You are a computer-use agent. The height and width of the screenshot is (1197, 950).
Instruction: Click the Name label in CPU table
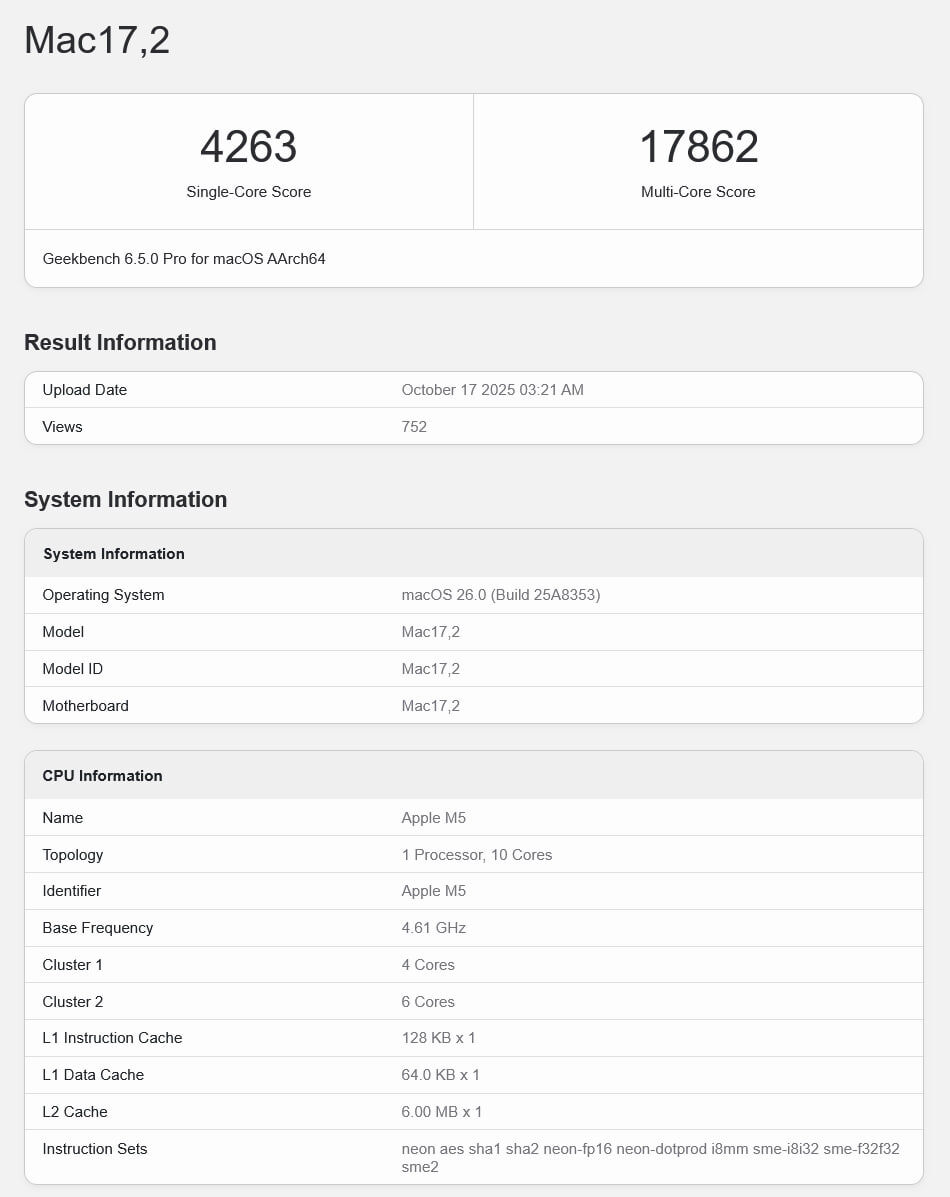point(63,818)
